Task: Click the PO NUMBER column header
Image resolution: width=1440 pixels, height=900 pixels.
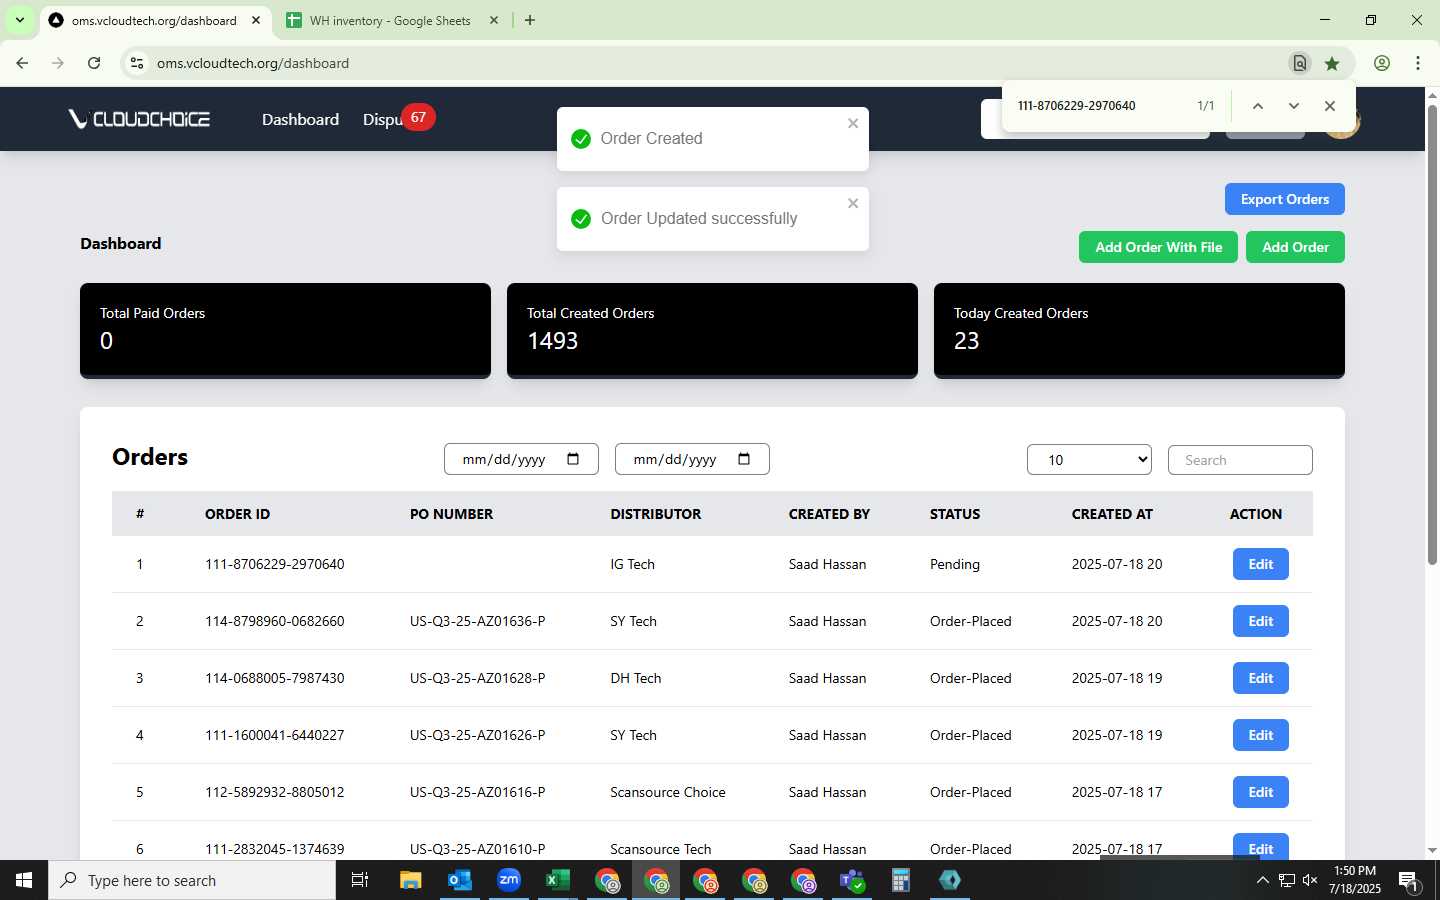Action: click(x=451, y=514)
